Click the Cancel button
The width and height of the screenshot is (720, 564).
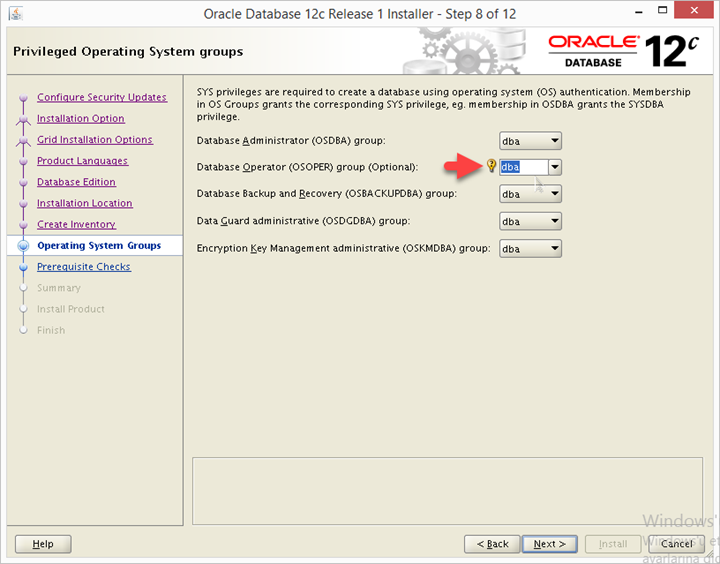676,544
